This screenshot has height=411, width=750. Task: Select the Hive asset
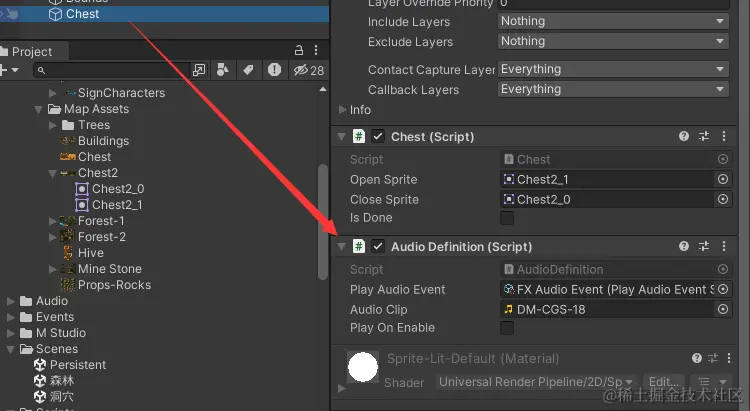point(90,253)
